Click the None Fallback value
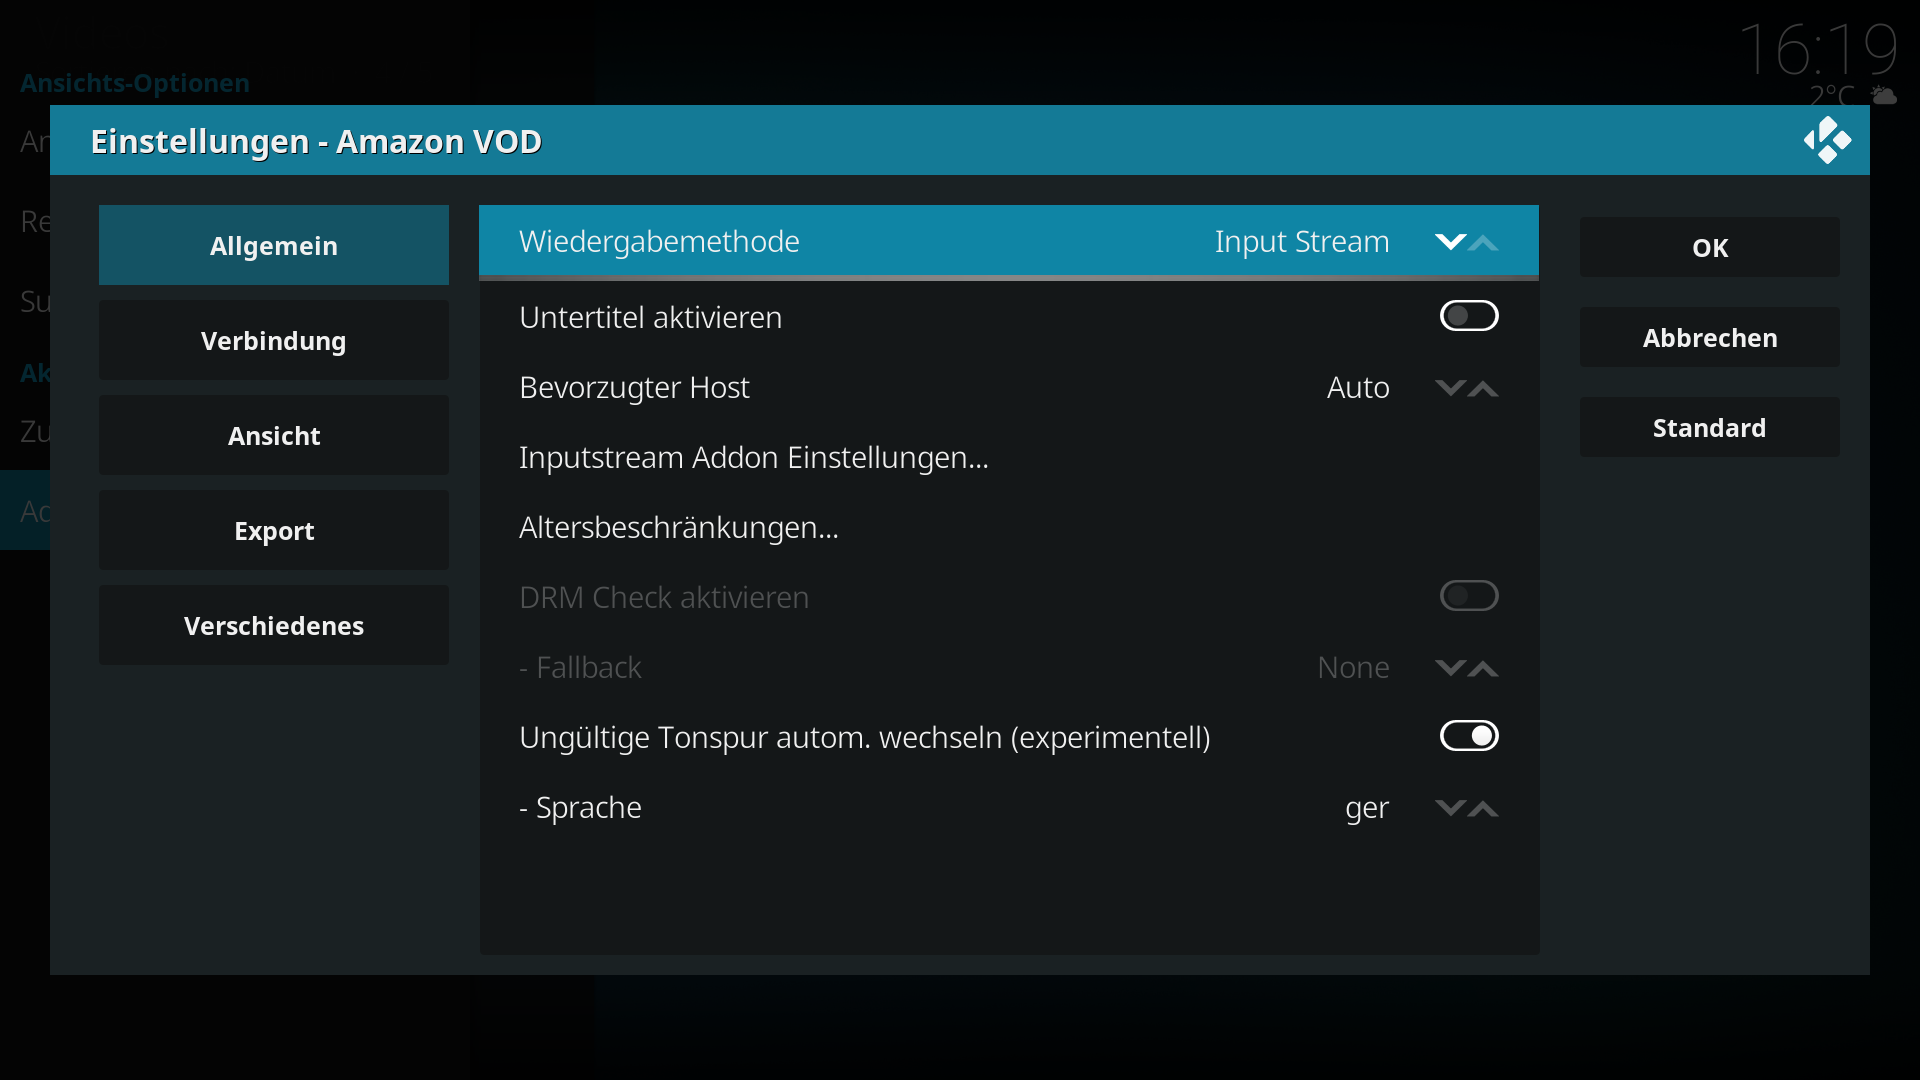Image resolution: width=1920 pixels, height=1080 pixels. [1353, 667]
